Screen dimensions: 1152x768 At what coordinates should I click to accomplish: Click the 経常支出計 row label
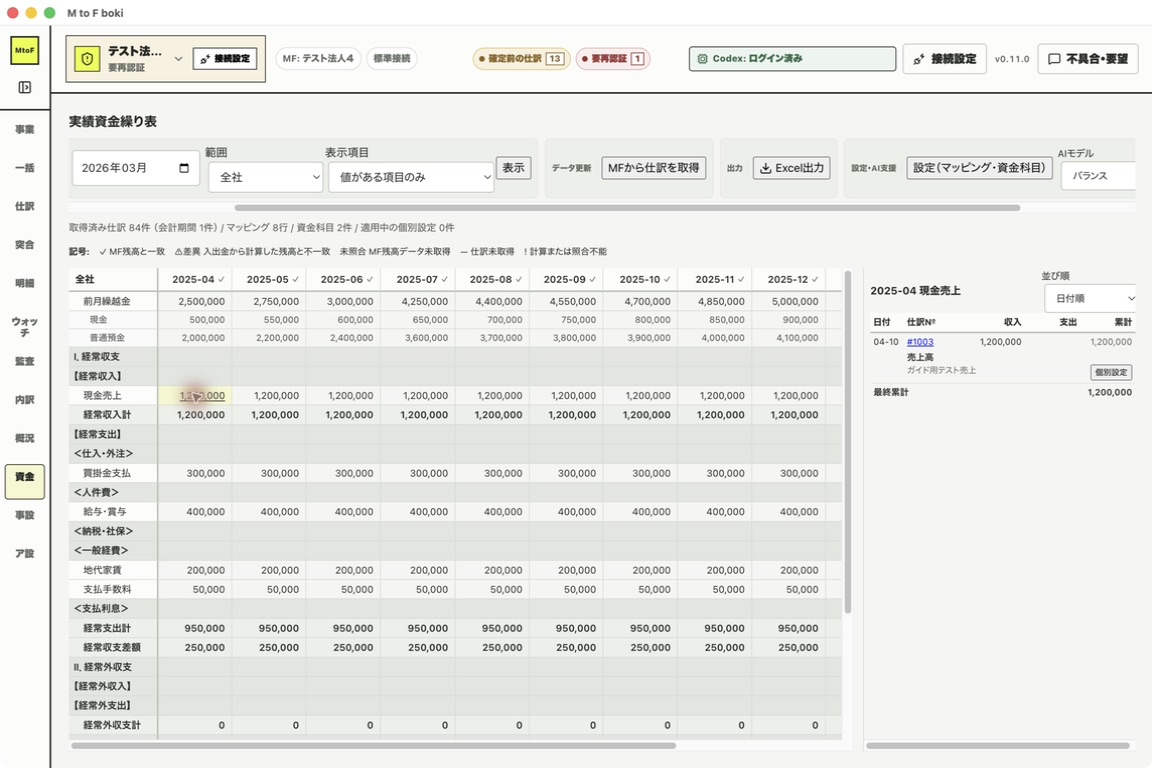coord(107,628)
